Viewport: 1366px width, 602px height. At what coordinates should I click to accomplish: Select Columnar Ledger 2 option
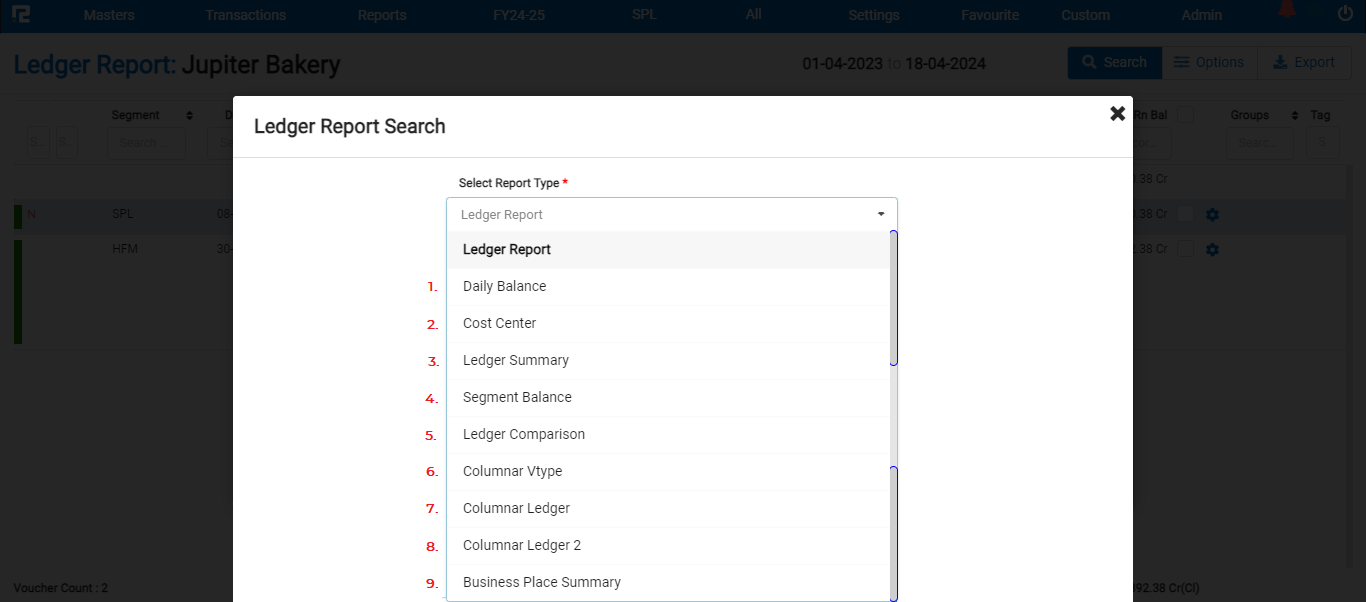tap(521, 545)
